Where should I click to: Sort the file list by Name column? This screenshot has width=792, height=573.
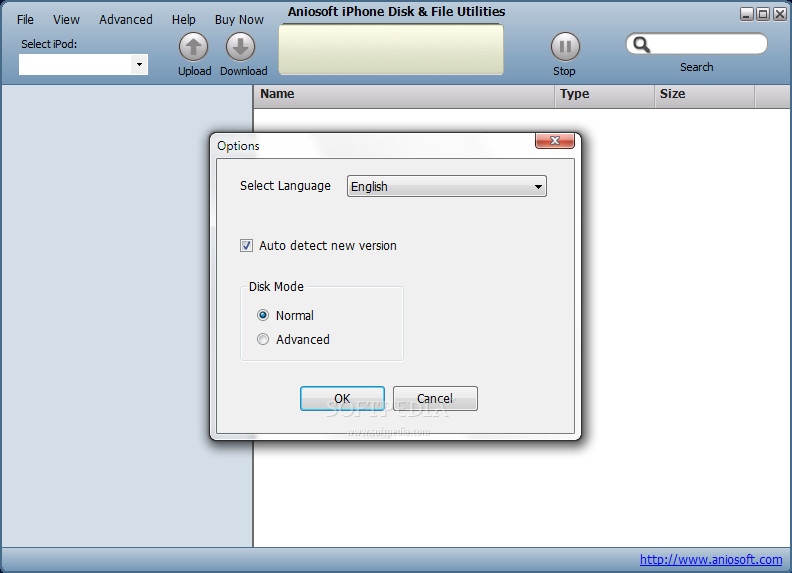[x=404, y=96]
